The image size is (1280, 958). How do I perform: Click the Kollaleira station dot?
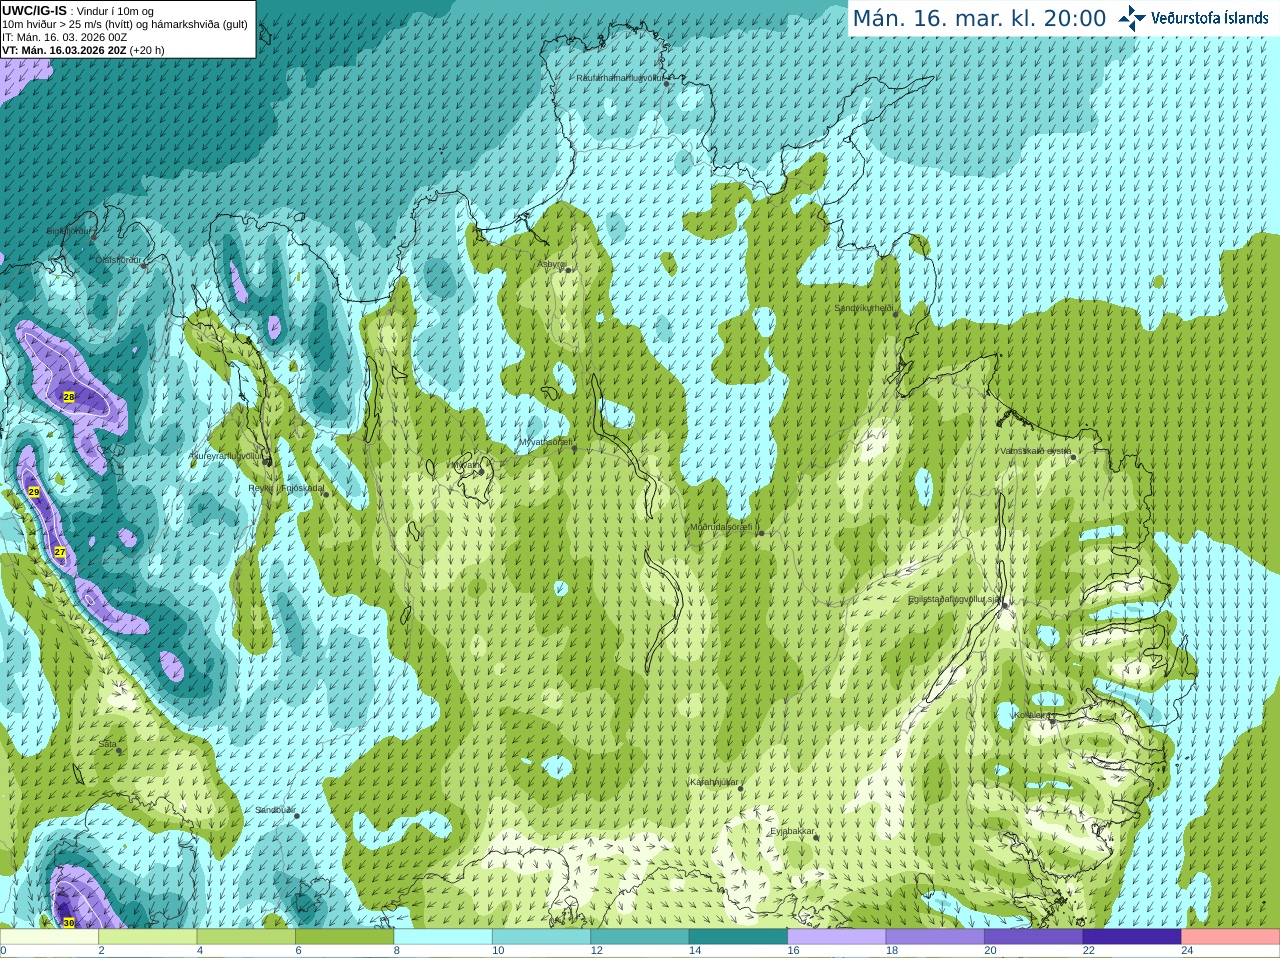1051,719
